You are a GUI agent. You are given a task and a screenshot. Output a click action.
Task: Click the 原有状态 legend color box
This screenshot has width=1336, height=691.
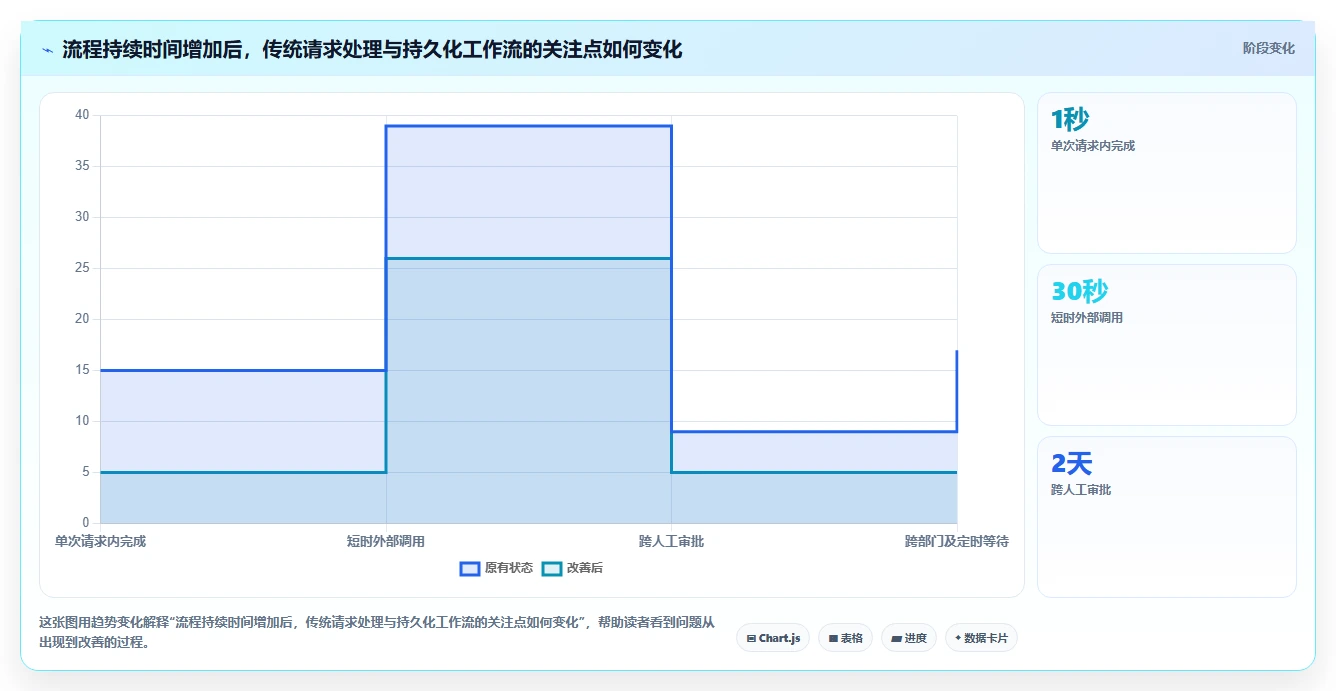[x=470, y=568]
